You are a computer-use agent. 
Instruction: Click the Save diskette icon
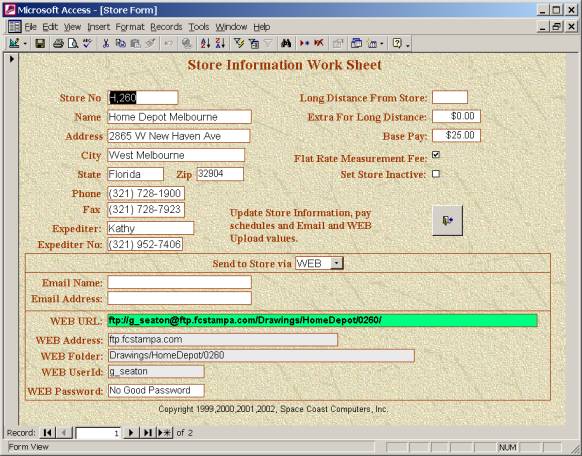40,43
